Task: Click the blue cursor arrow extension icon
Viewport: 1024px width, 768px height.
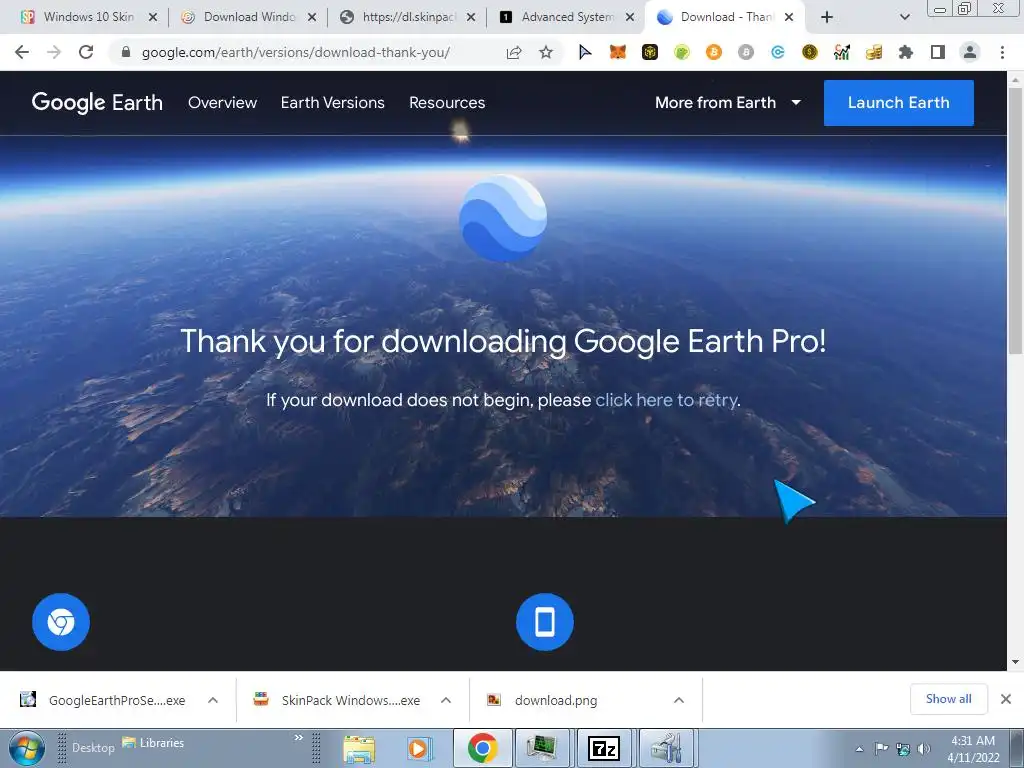Action: tap(585, 52)
